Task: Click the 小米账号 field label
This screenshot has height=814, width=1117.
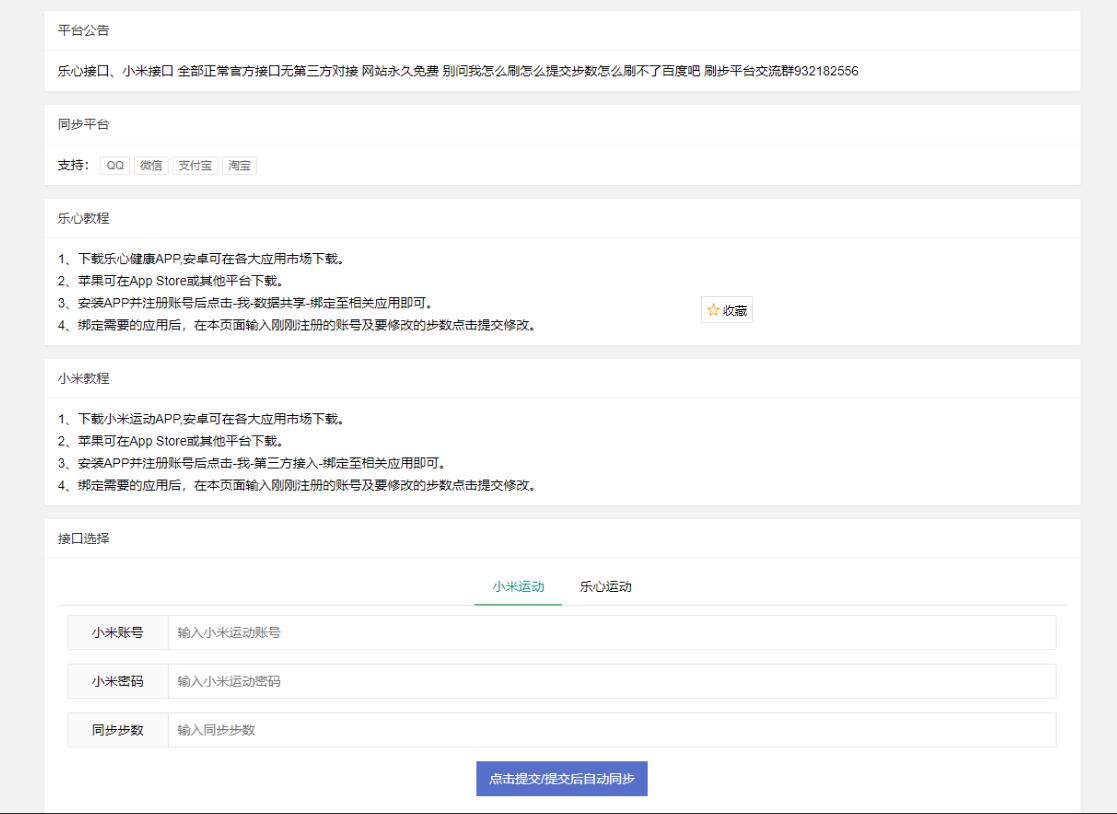Action: [118, 633]
